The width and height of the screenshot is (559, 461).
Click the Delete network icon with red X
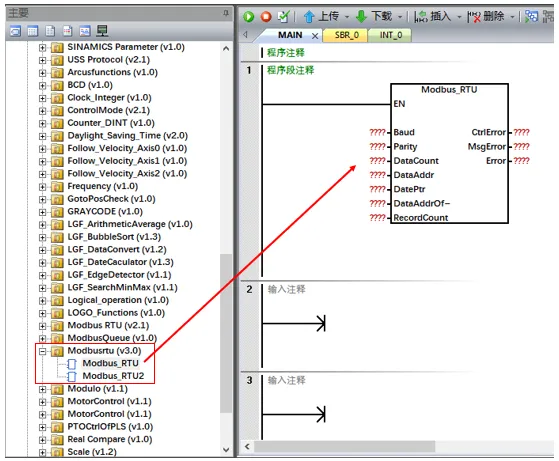click(x=474, y=16)
